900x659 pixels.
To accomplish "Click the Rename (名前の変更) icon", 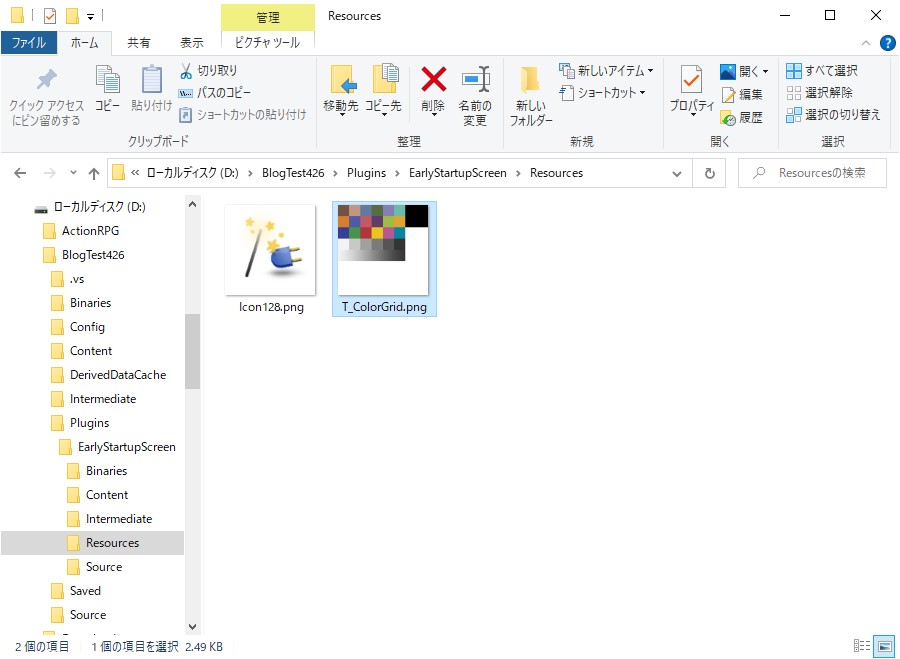I will [x=476, y=79].
